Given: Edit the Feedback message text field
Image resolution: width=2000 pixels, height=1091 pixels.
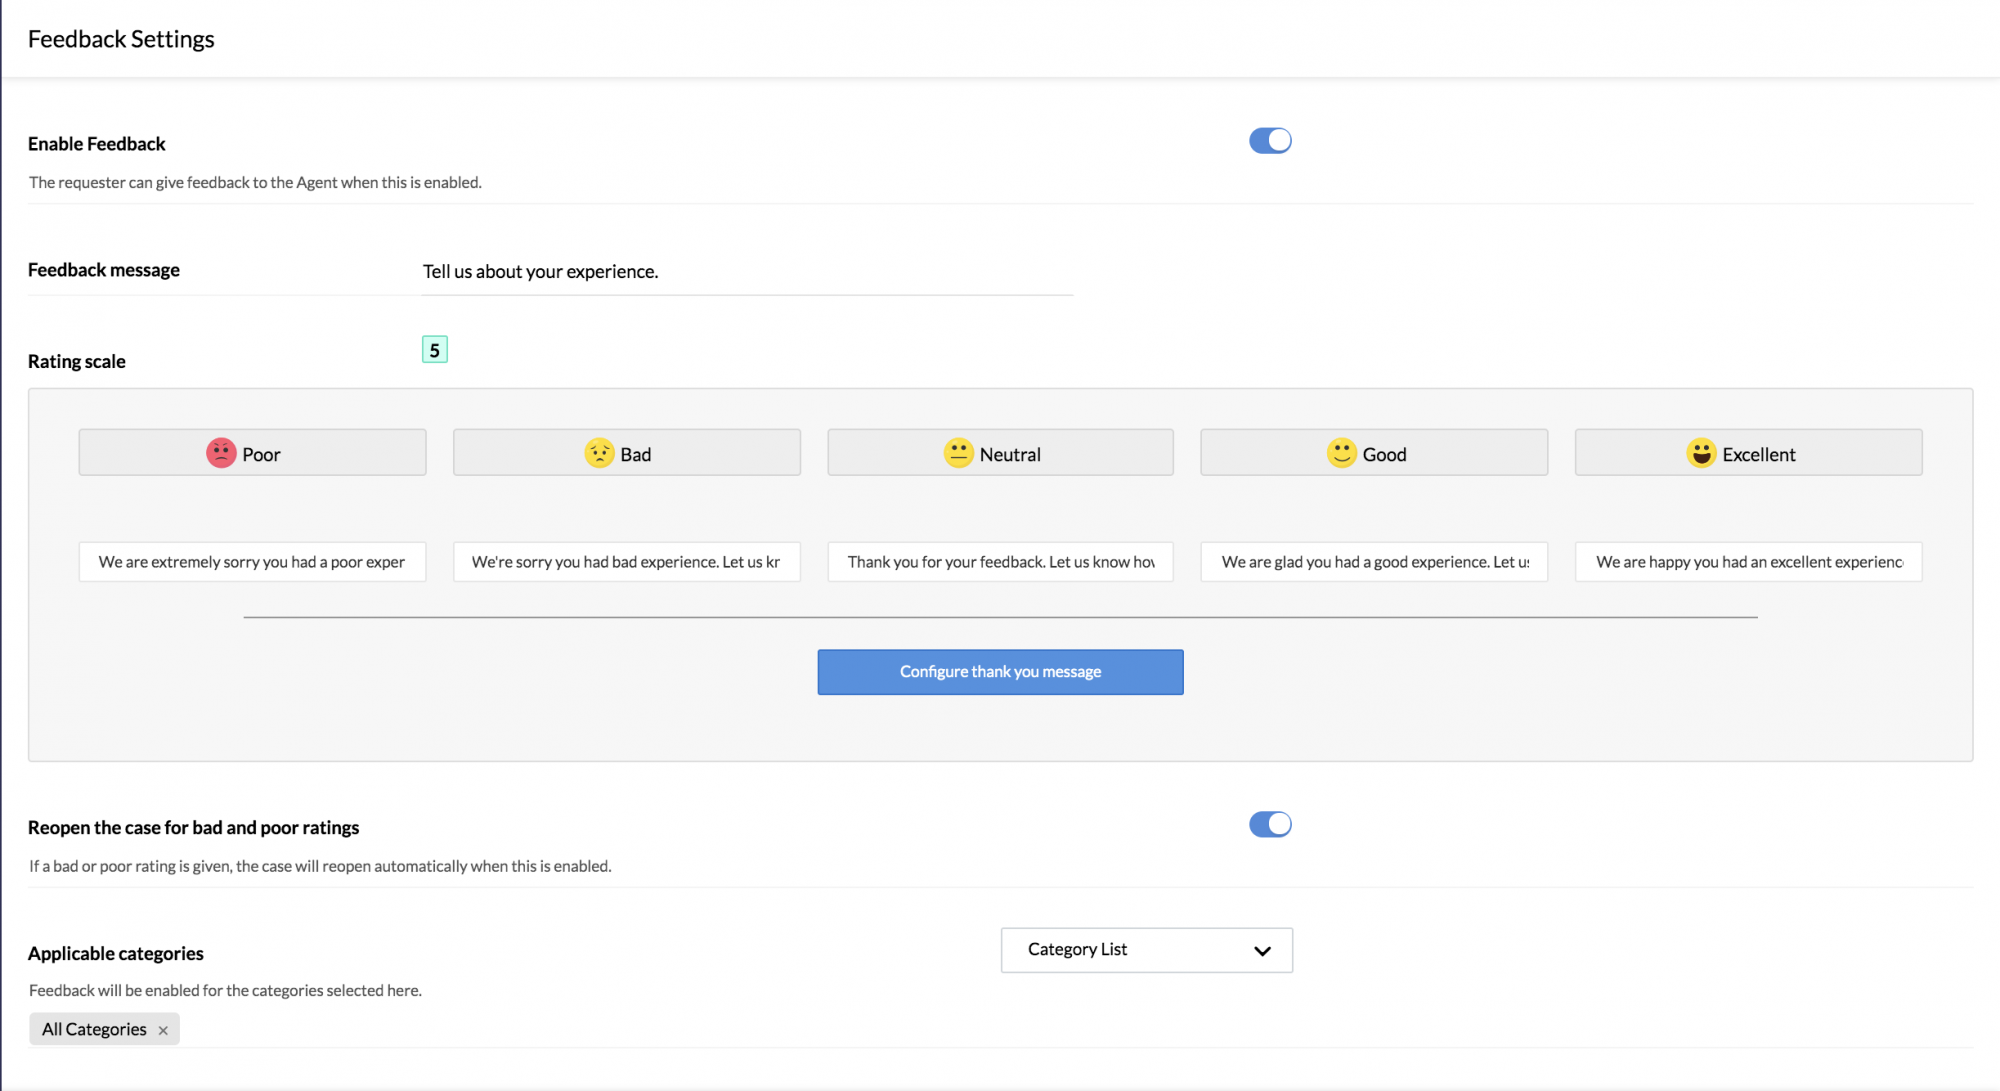Looking at the screenshot, I should point(747,272).
